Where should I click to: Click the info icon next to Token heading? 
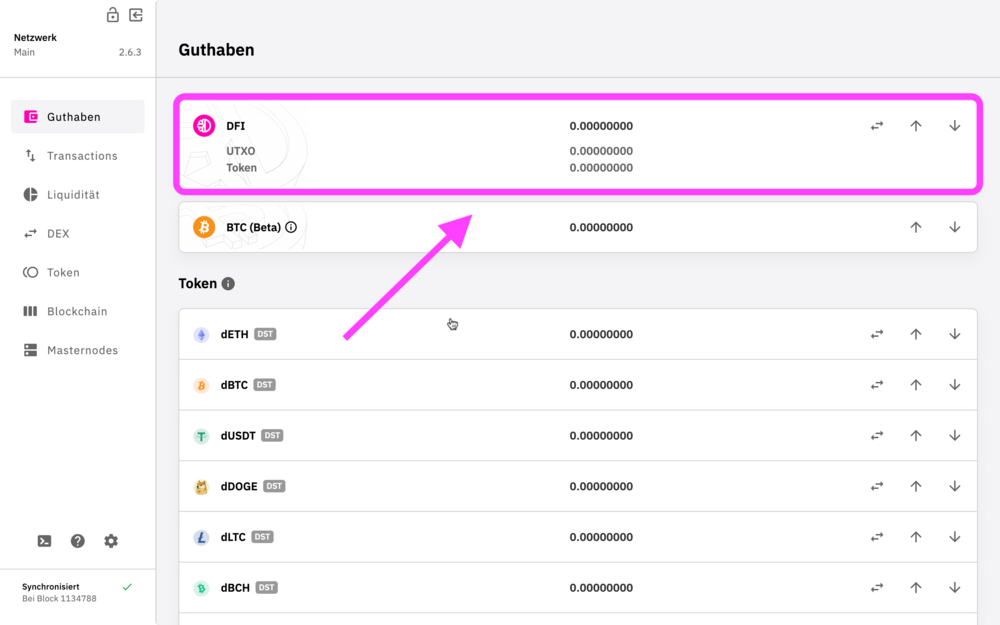(x=228, y=284)
